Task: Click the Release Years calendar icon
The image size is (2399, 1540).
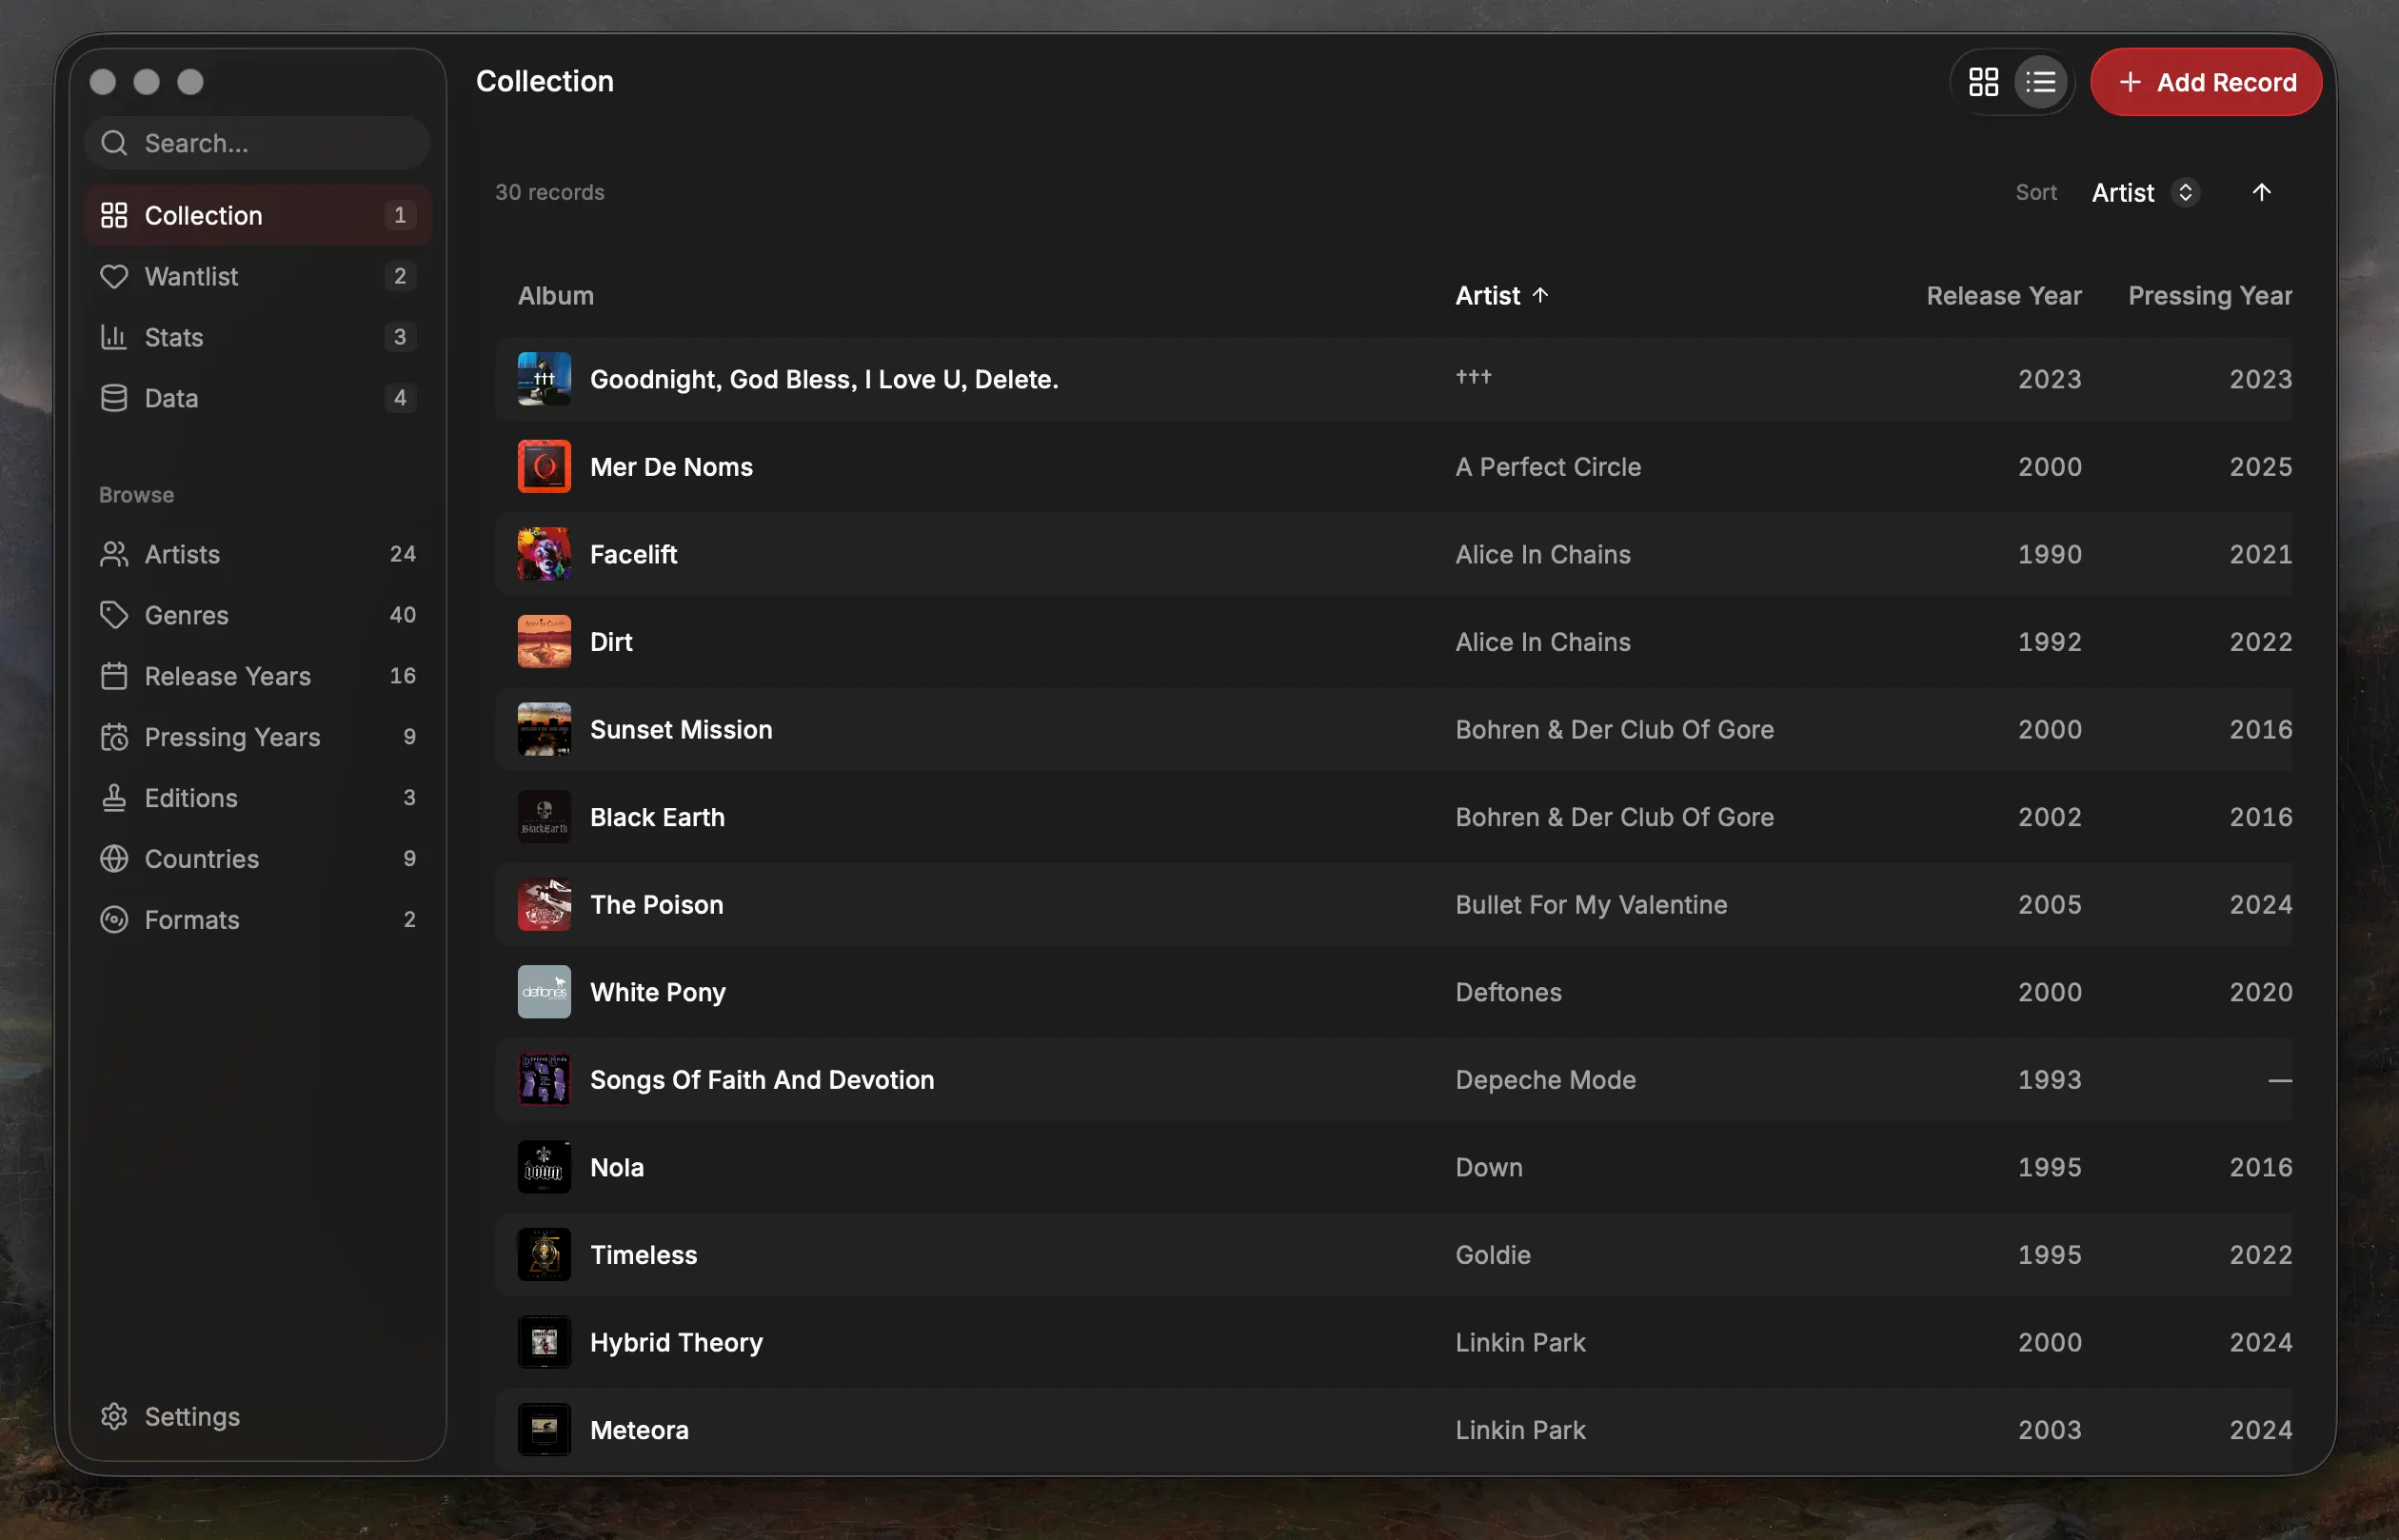Action: (114, 676)
